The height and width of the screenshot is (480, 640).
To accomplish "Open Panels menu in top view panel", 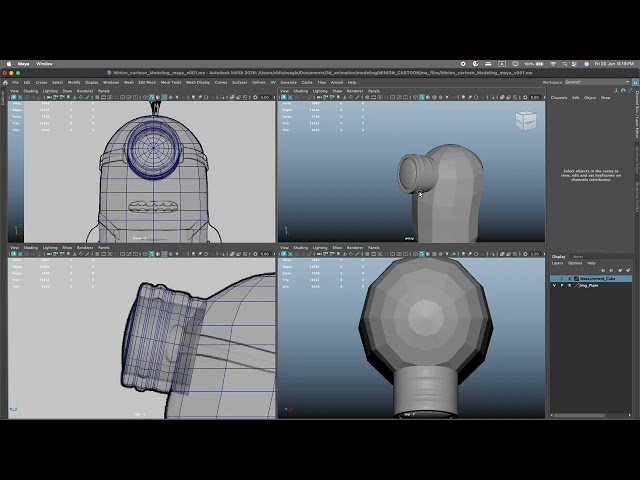I will (x=374, y=248).
